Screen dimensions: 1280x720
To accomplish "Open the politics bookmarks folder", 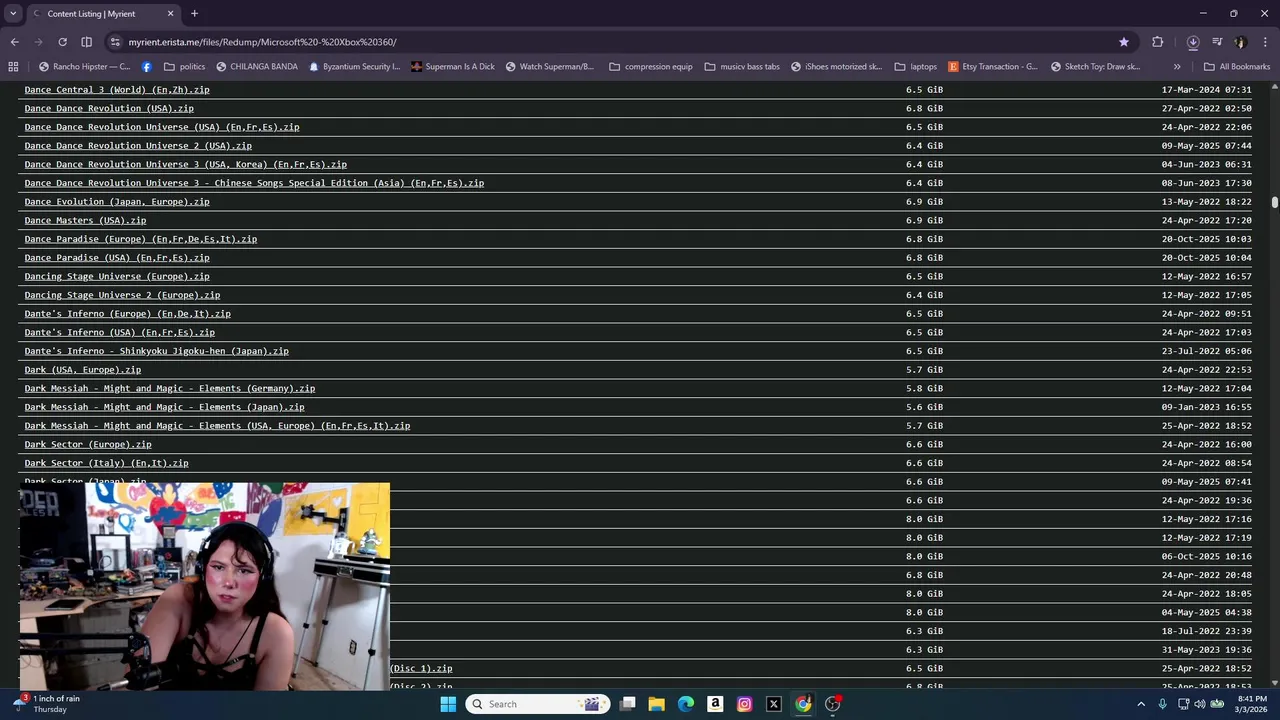I will tap(185, 67).
